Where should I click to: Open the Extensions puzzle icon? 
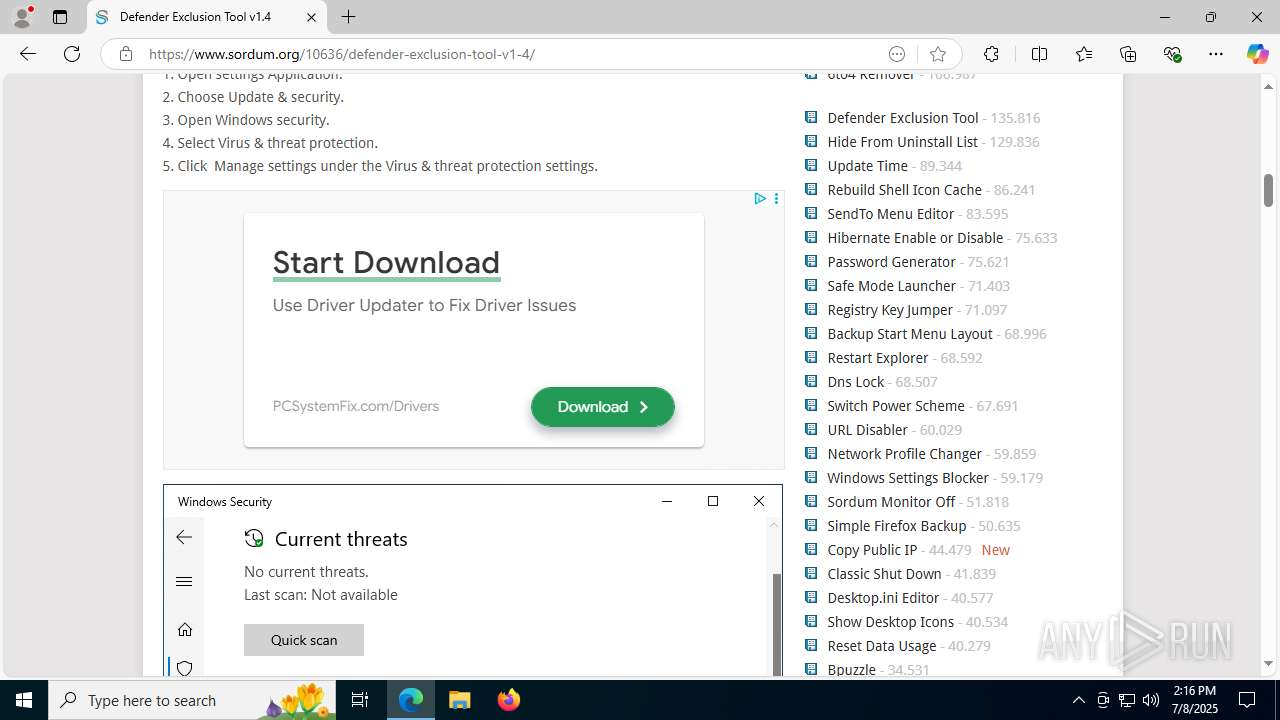point(991,54)
